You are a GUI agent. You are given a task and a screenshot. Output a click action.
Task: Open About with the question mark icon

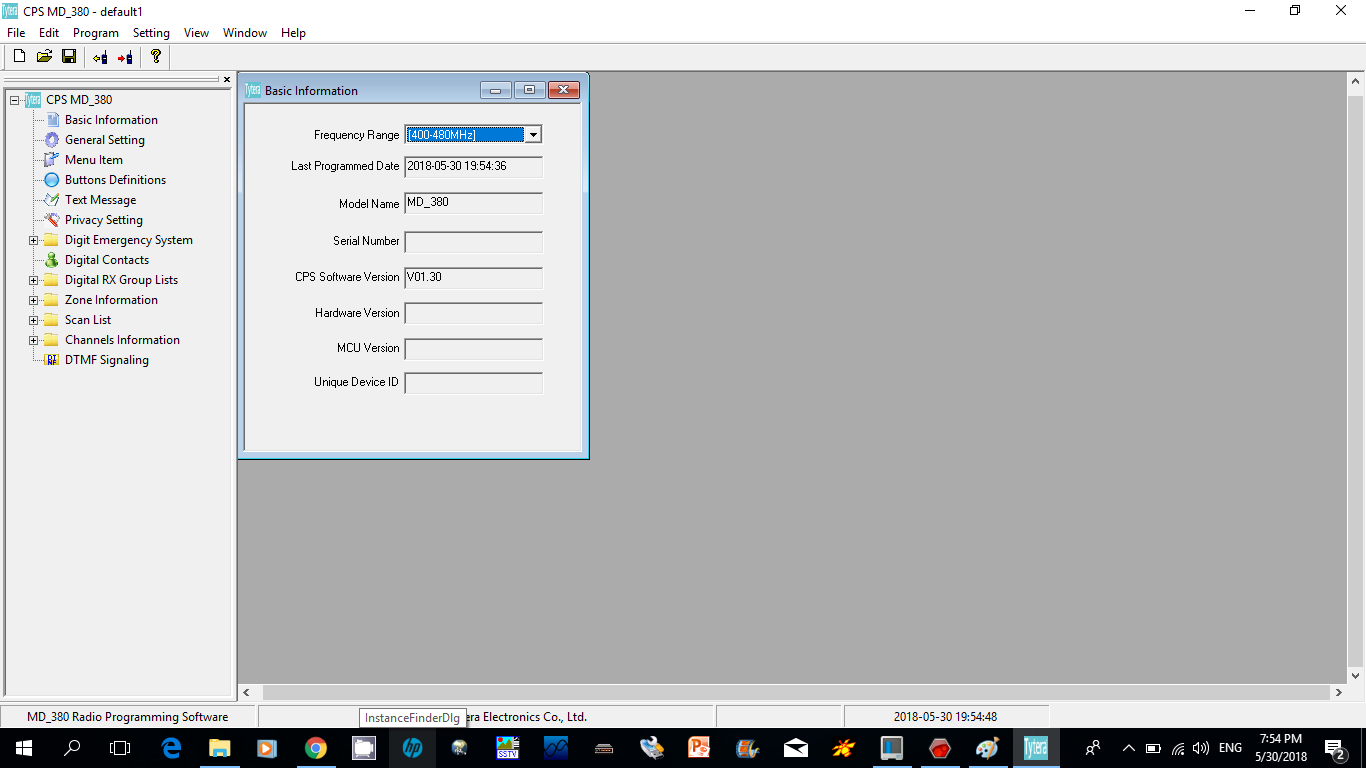point(156,57)
